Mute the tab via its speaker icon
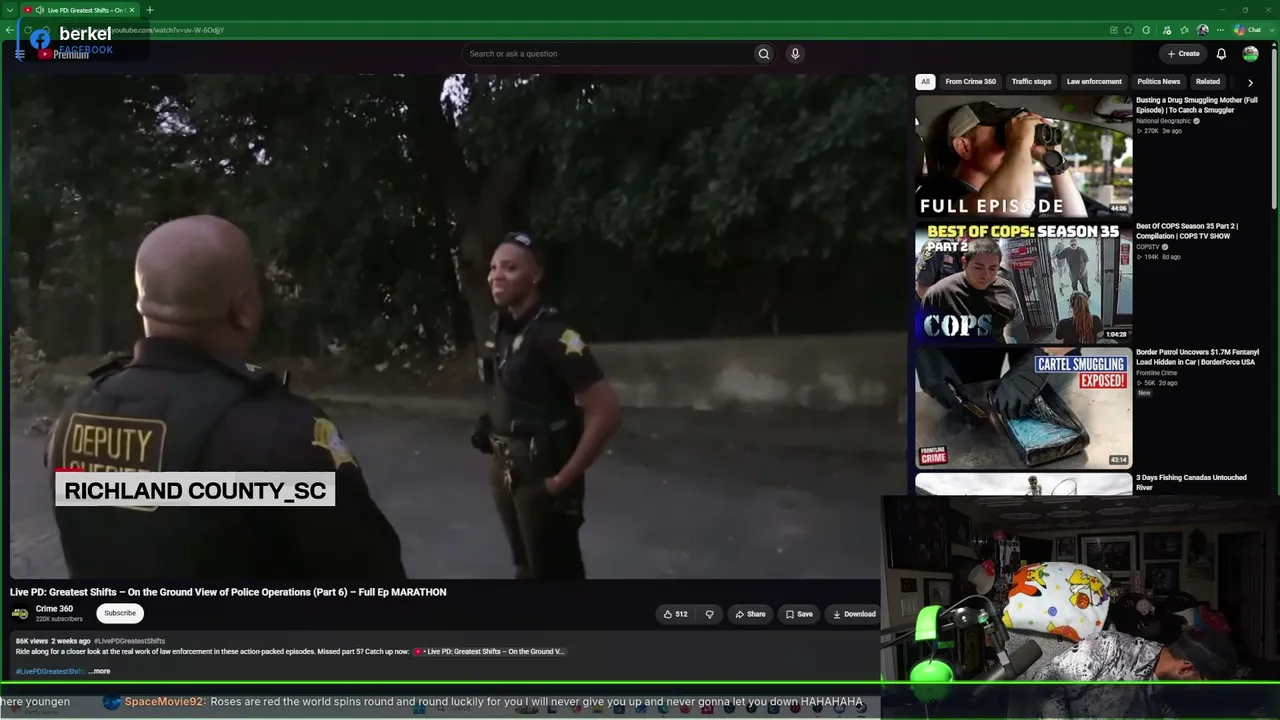 40,10
